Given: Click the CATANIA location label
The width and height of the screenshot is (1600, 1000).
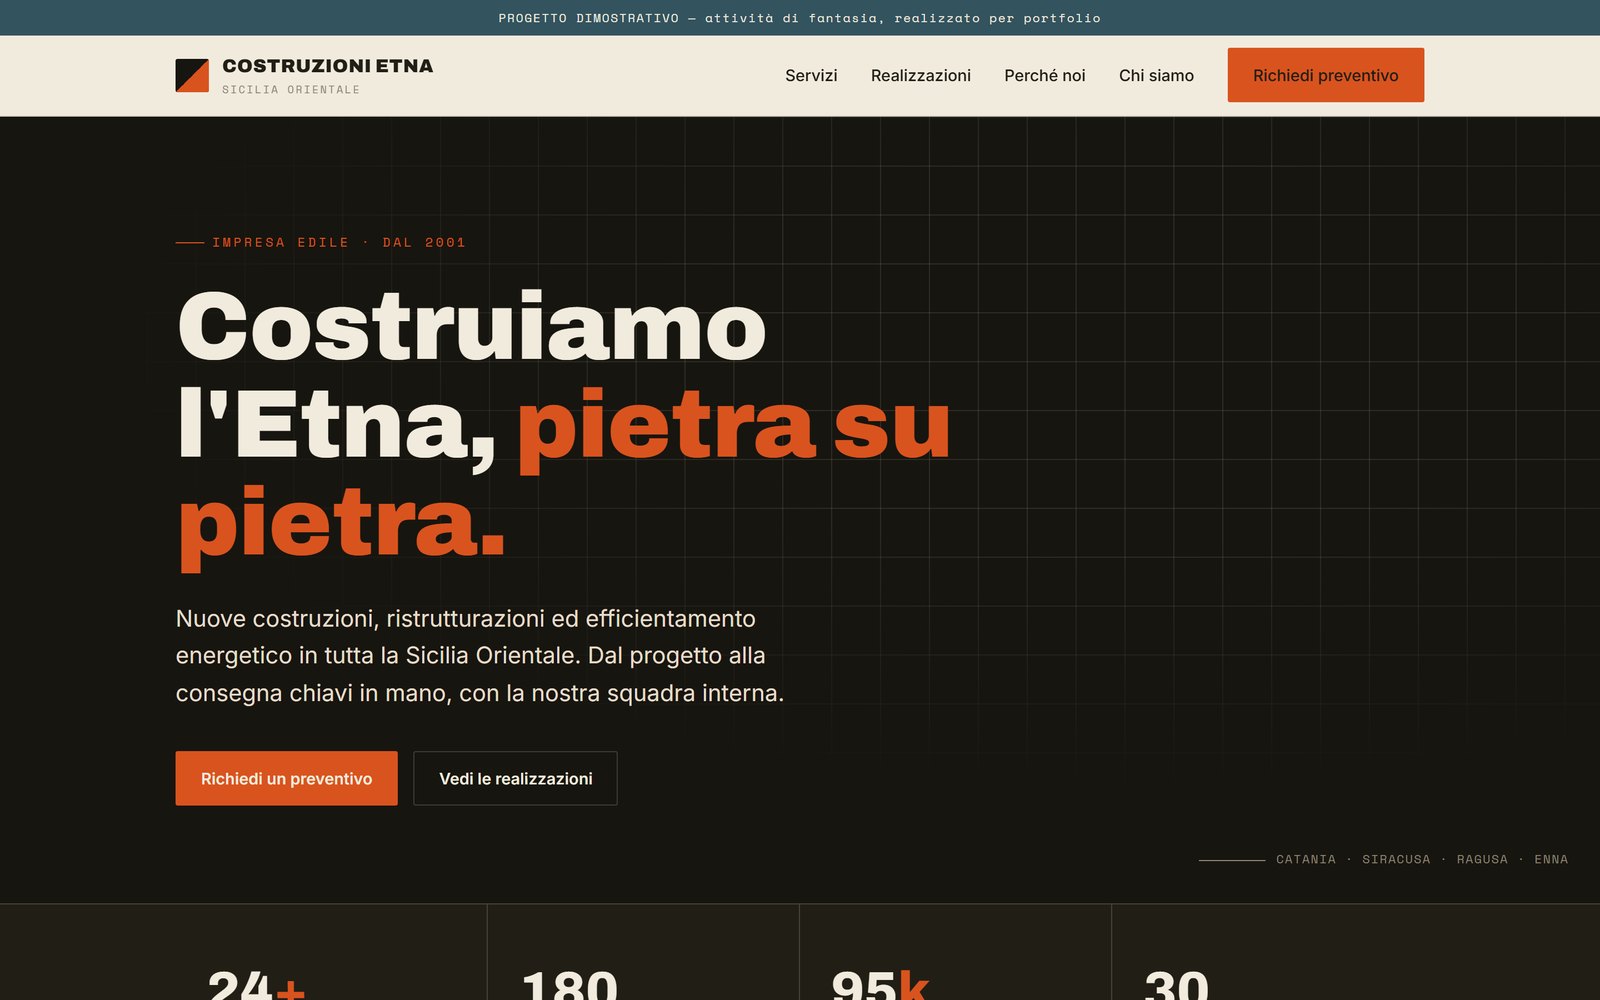Looking at the screenshot, I should [1305, 859].
